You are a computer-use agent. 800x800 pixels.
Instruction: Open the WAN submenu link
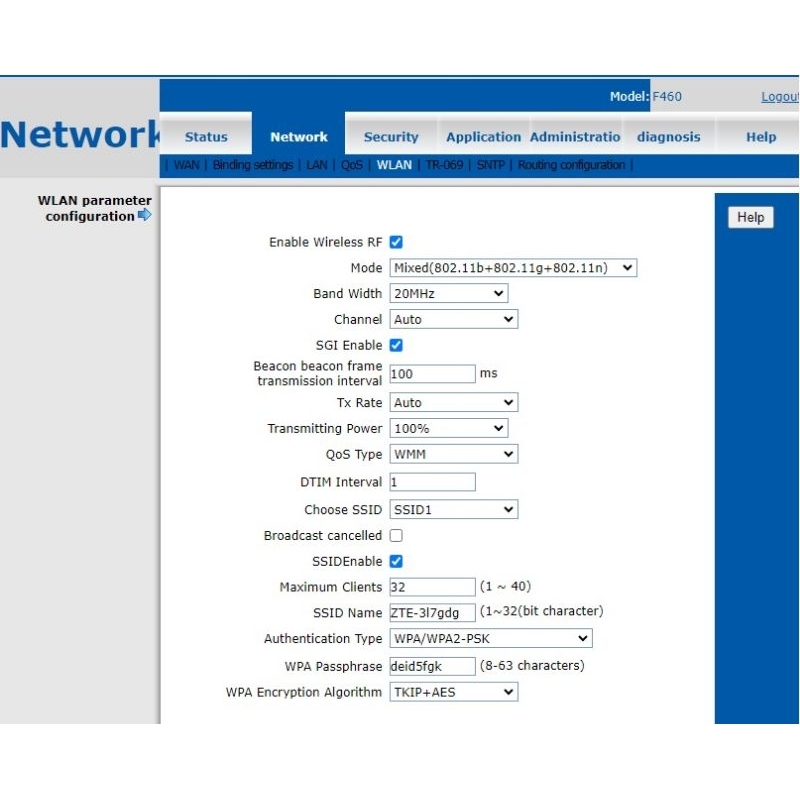pos(186,165)
